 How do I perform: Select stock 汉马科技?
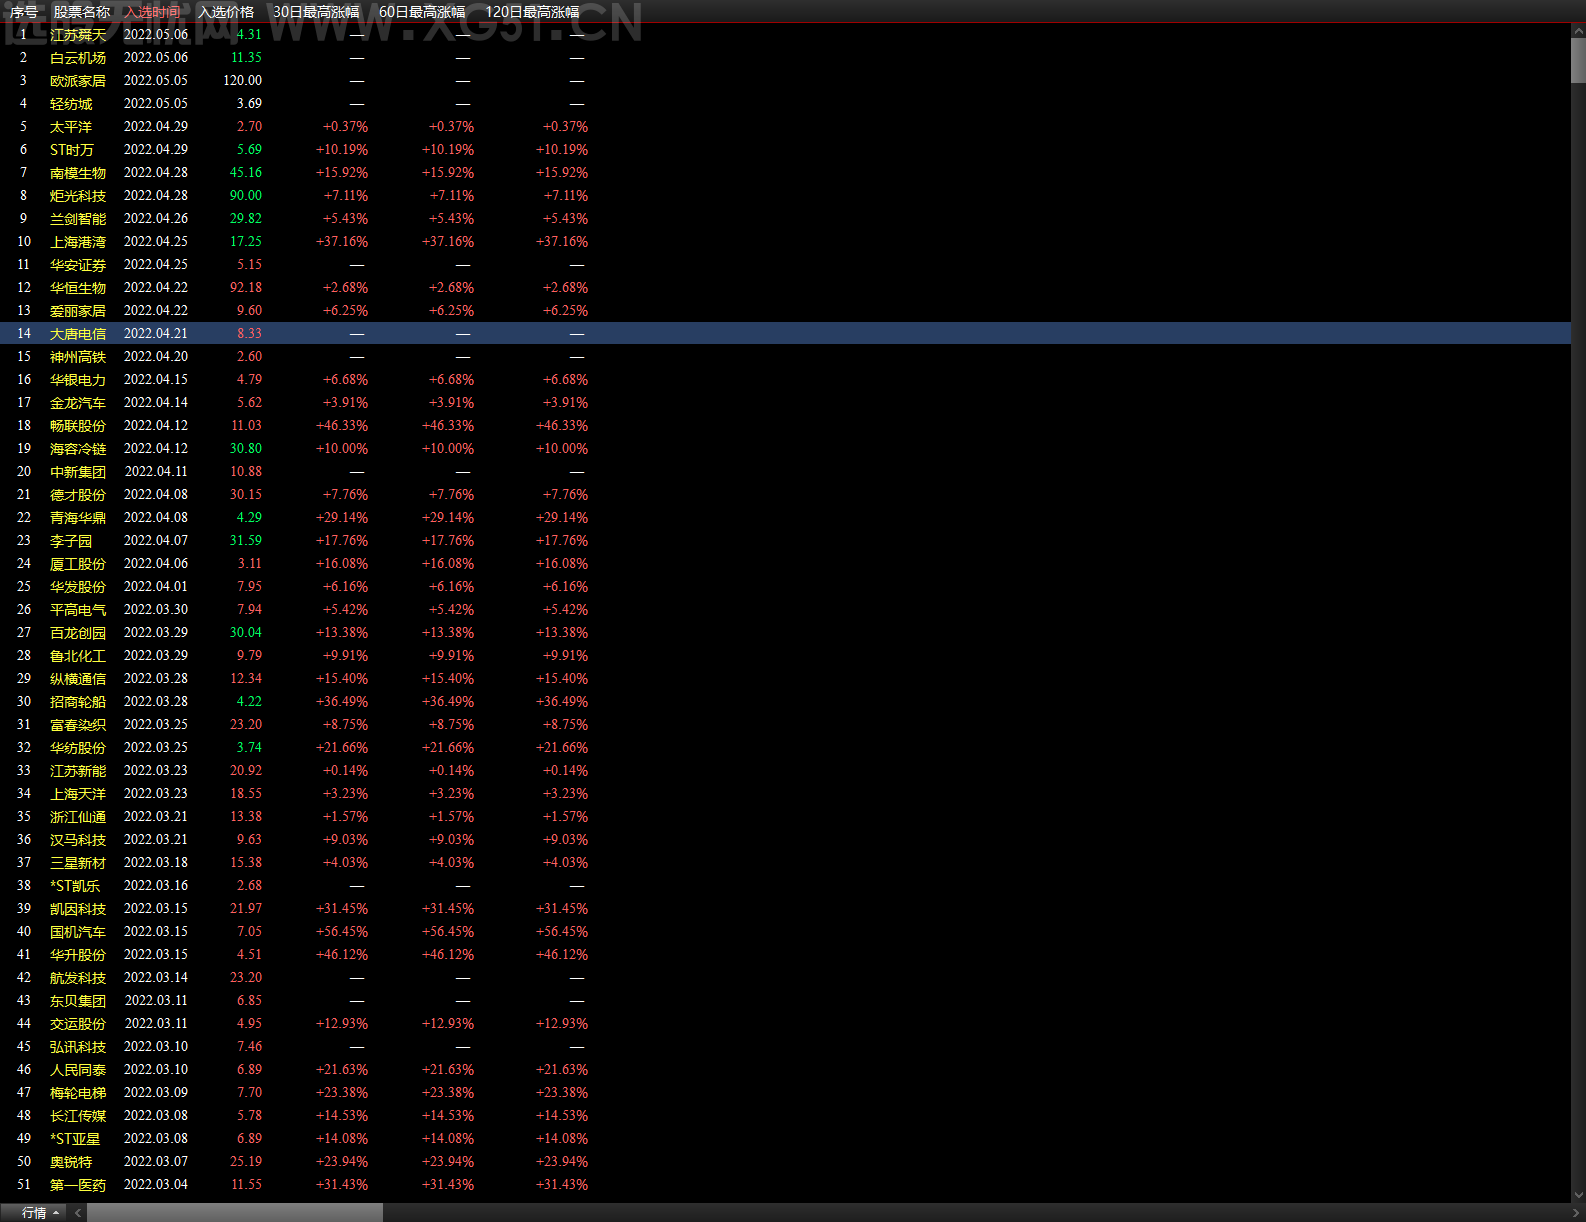pos(78,840)
